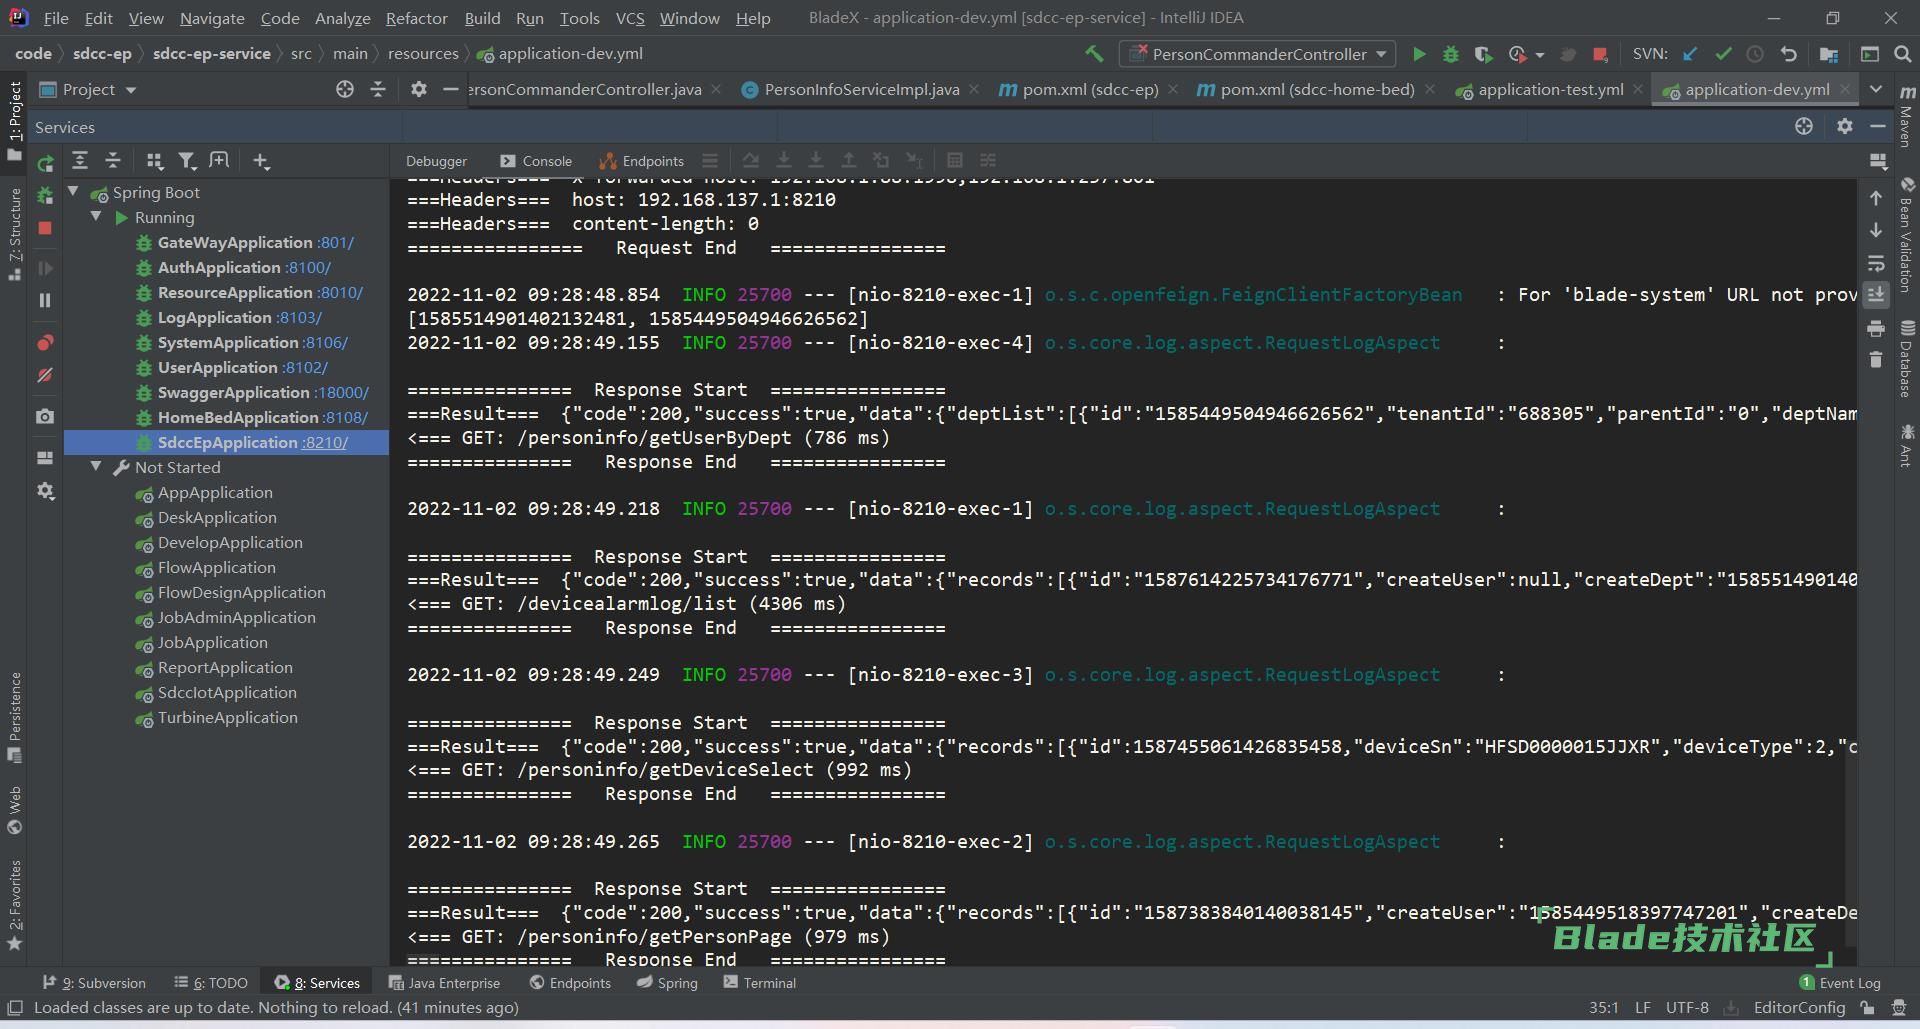
Task: Click Rerun icon in Services sidebar
Action: [45, 163]
